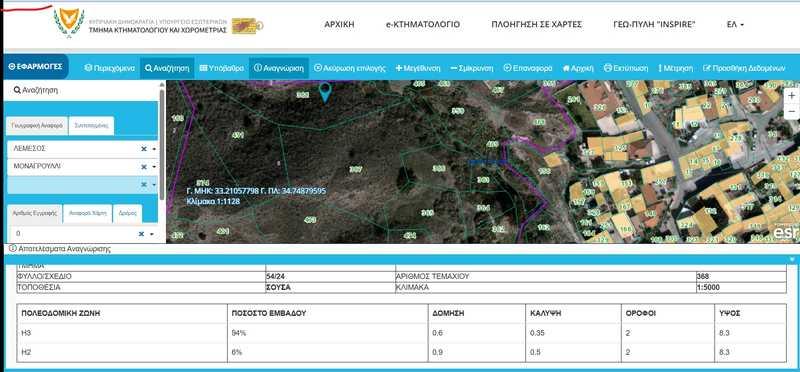Click the parcel number value 368
This screenshot has width=800, height=372.
pyautogui.click(x=703, y=276)
